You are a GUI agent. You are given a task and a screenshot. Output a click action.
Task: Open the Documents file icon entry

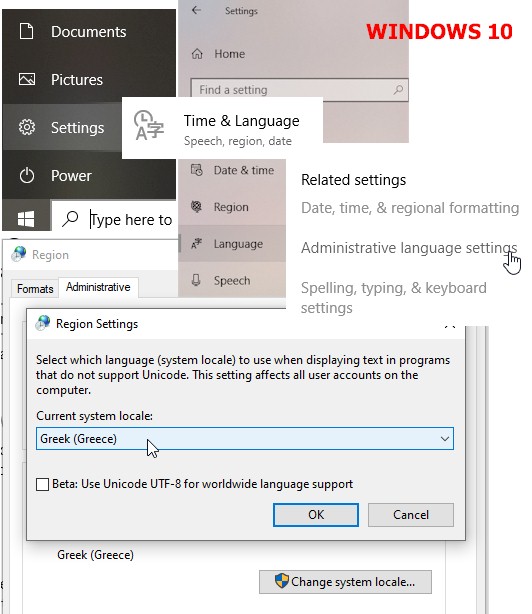(x=27, y=31)
